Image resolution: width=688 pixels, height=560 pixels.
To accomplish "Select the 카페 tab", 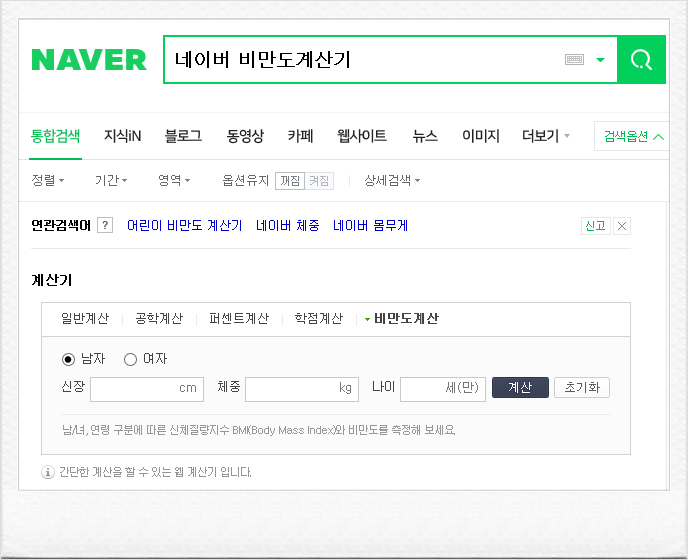I will pyautogui.click(x=301, y=136).
